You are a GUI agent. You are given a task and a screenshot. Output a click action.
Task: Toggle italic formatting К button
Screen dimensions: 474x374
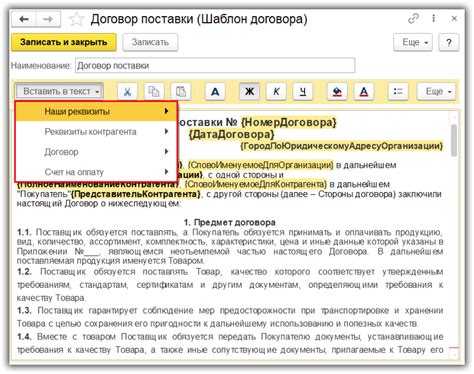[276, 91]
